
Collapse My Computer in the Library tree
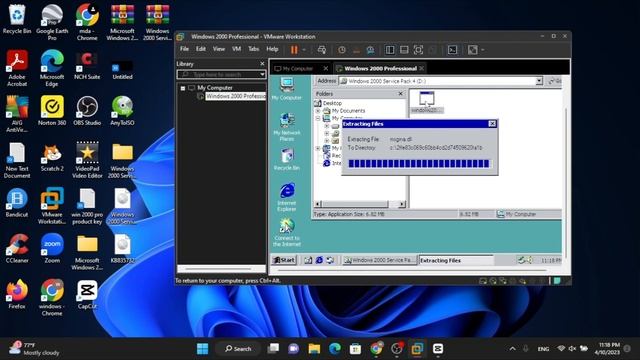[183, 88]
